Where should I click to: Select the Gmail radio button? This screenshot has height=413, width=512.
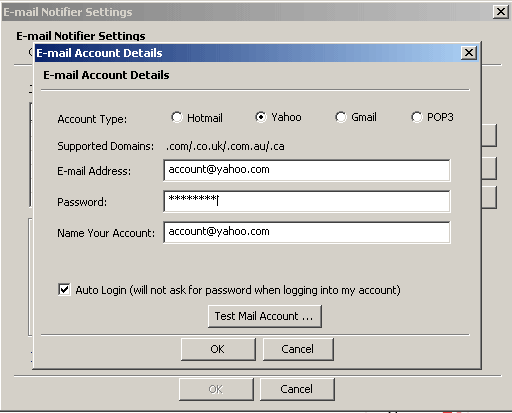pos(341,117)
